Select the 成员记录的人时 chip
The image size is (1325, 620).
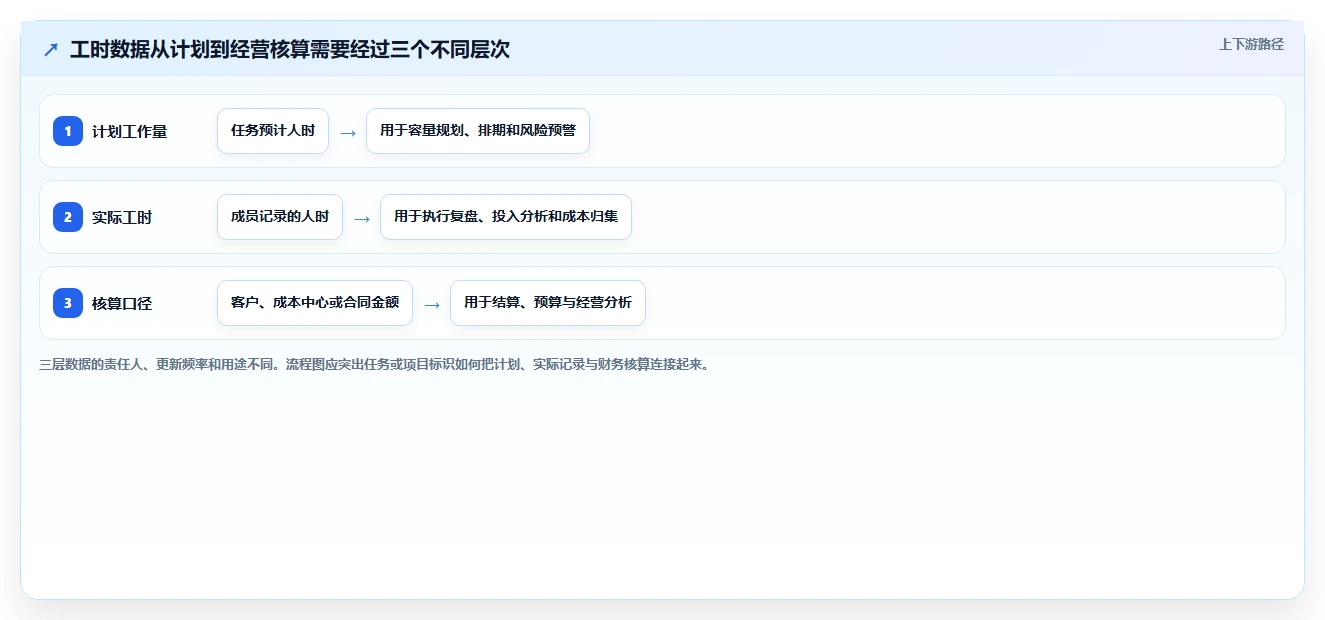coord(280,217)
